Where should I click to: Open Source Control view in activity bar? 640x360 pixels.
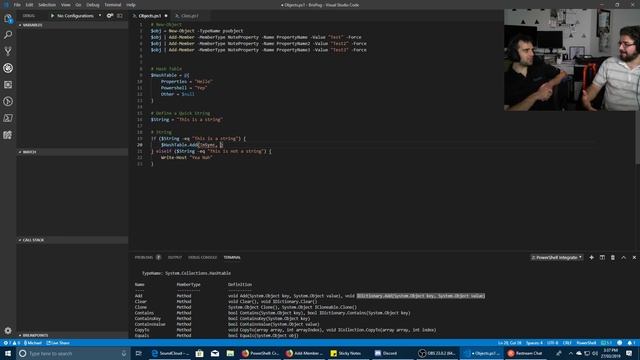(x=8, y=51)
